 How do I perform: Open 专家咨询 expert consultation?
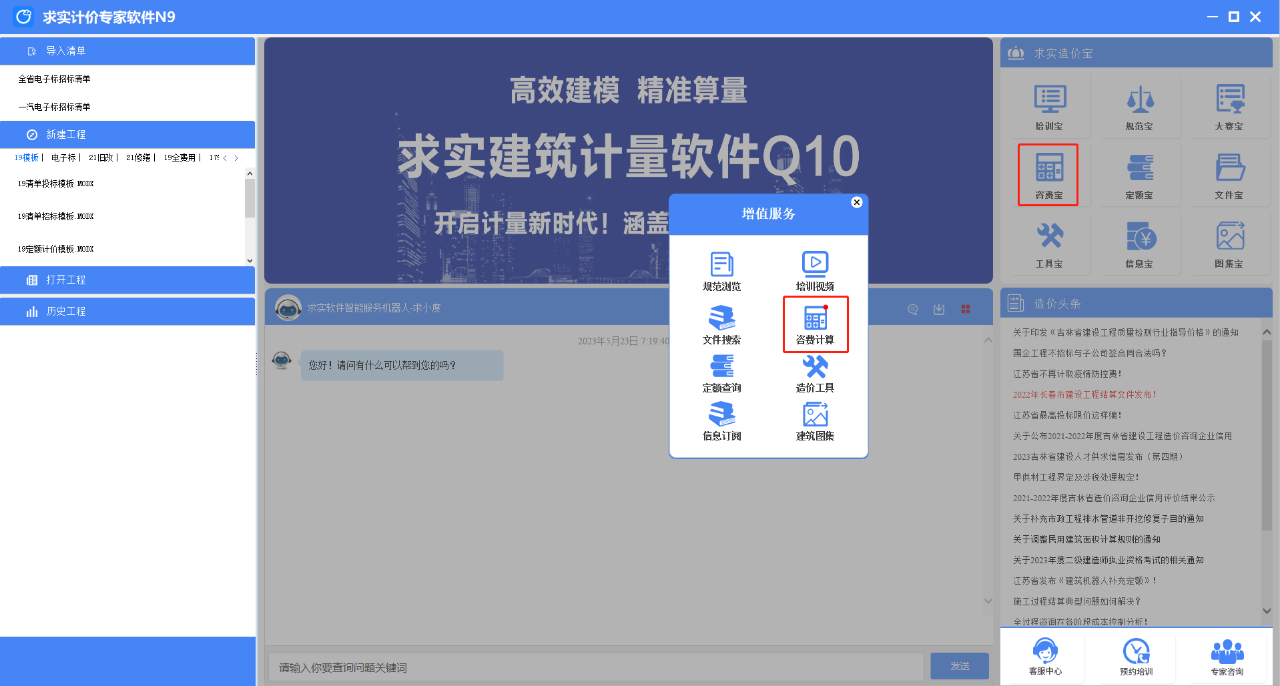pyautogui.click(x=1226, y=658)
